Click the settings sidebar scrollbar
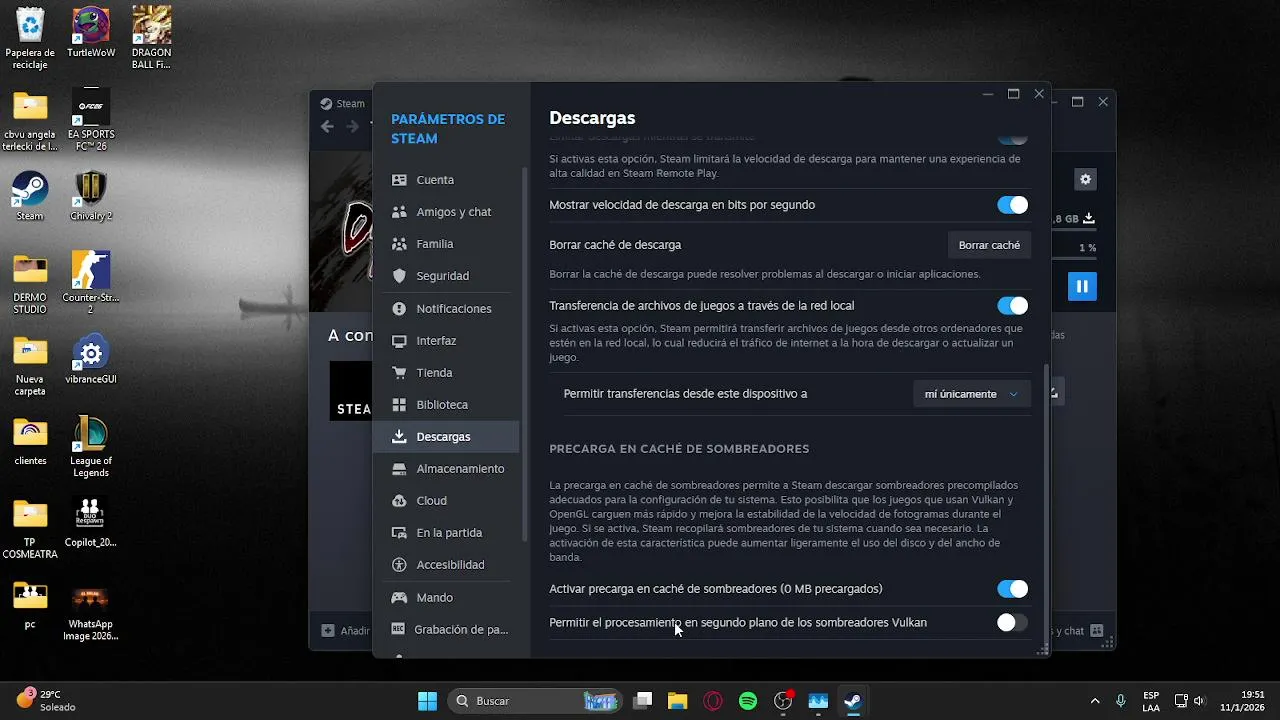 coord(525,355)
